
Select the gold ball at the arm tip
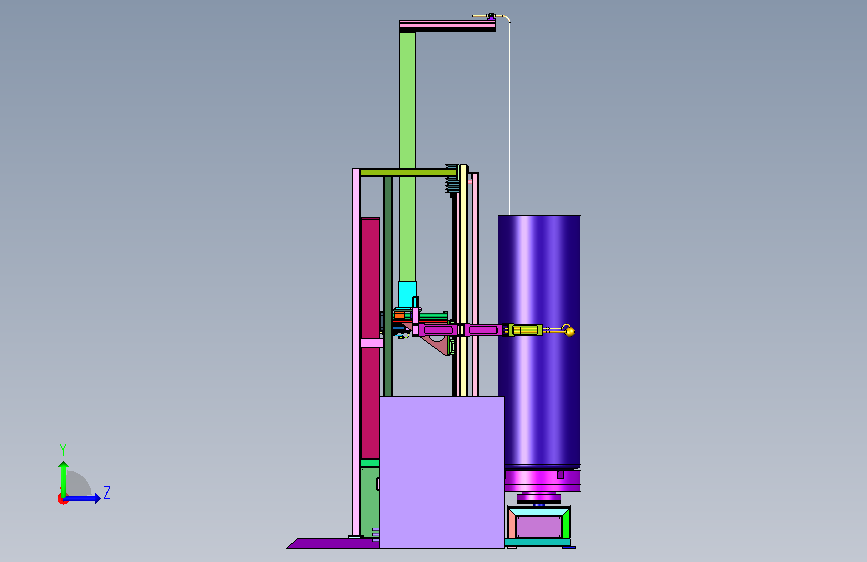pos(570,331)
